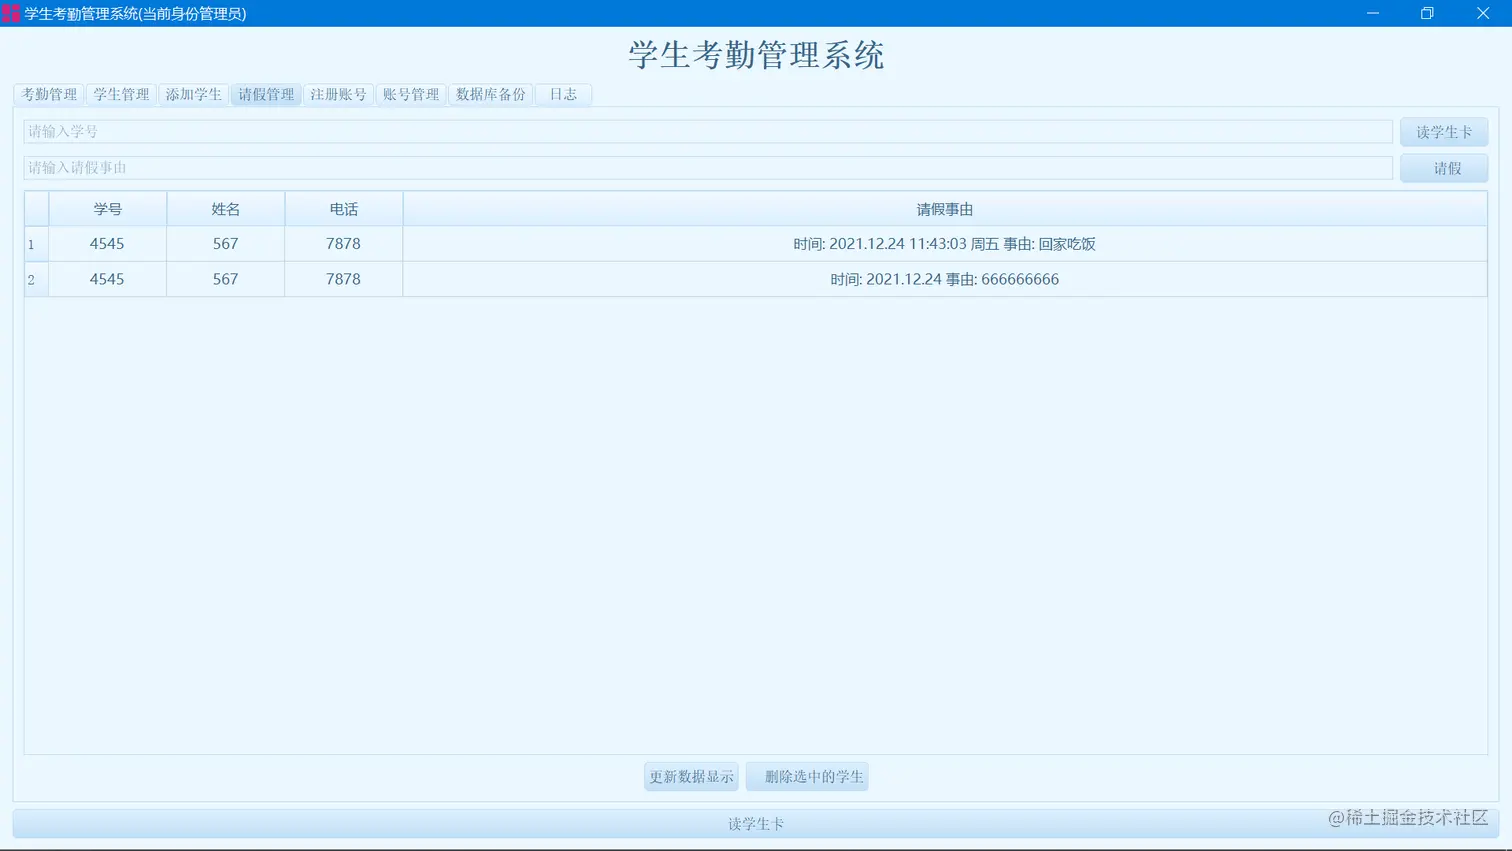Click the 电话 column header
The image size is (1512, 851).
point(344,209)
